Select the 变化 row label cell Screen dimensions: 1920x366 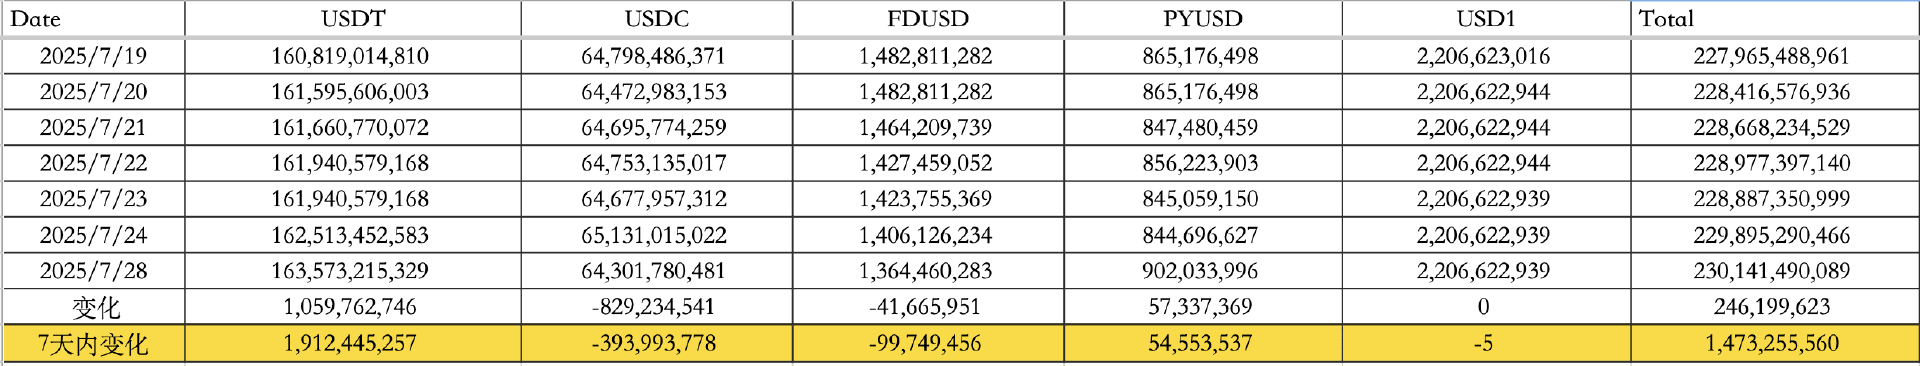(93, 307)
